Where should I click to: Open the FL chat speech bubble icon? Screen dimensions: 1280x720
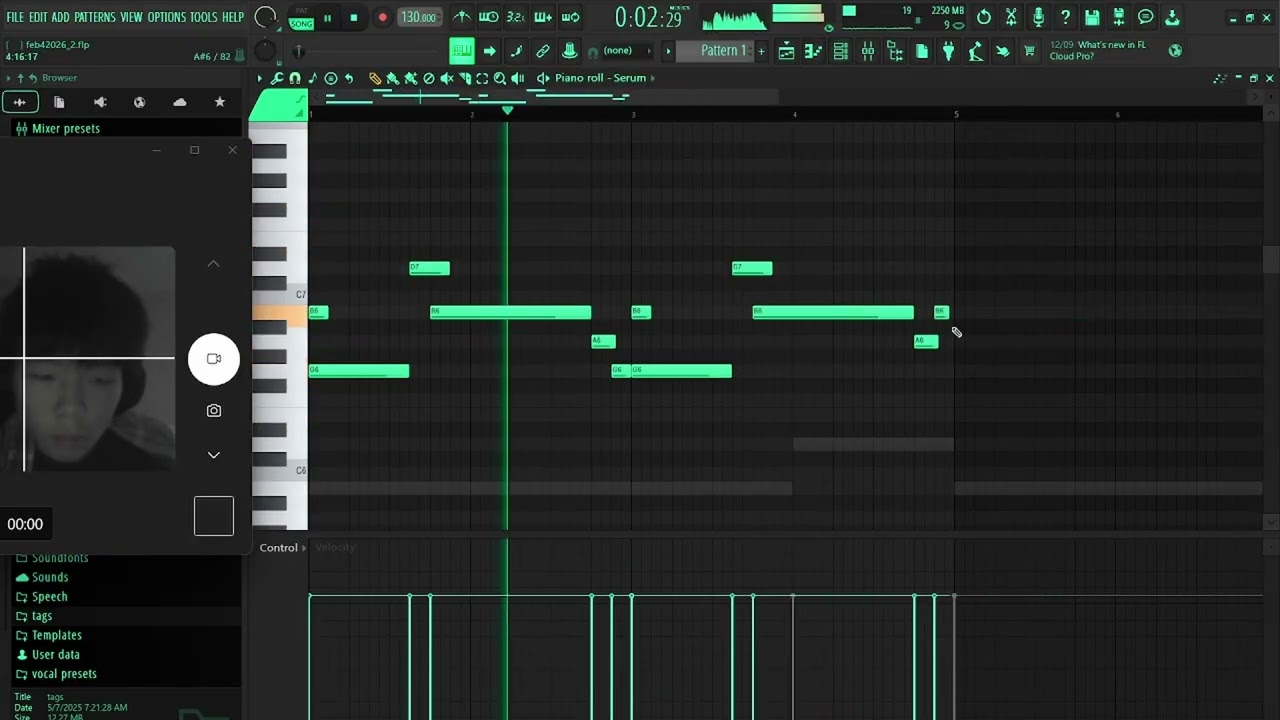pos(1146,17)
